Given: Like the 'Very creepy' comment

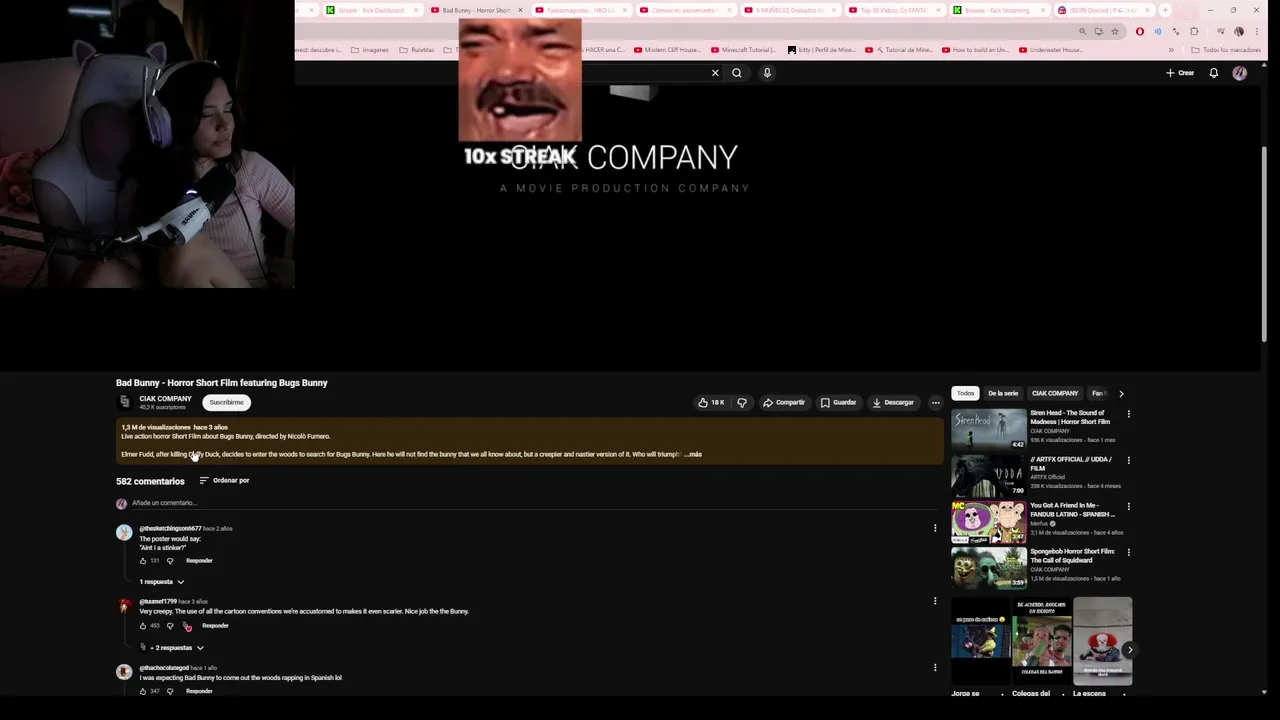Looking at the screenshot, I should (143, 626).
